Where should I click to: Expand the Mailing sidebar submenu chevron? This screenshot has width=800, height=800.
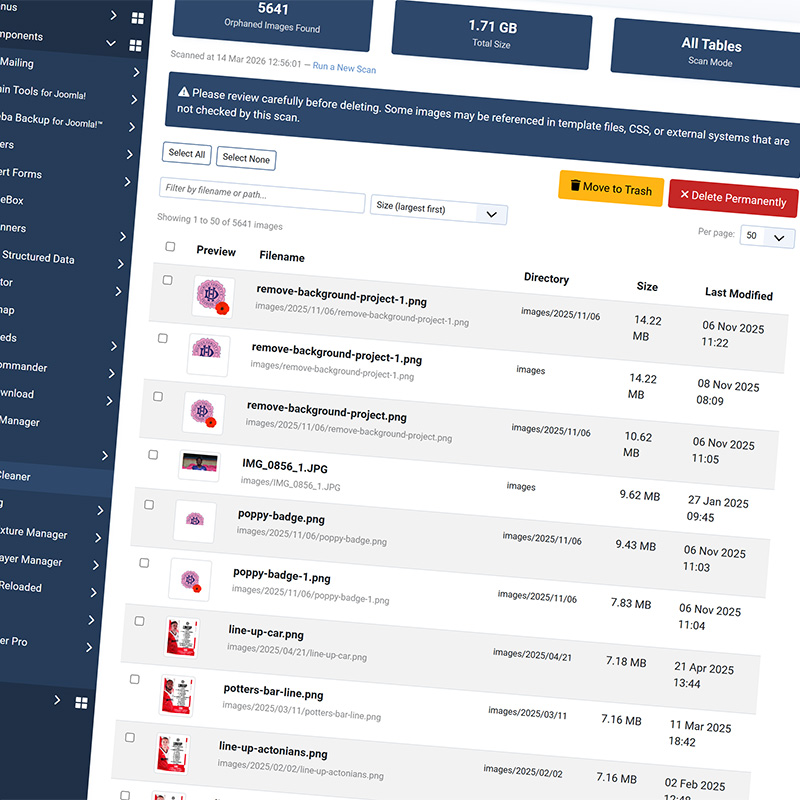(x=135, y=72)
